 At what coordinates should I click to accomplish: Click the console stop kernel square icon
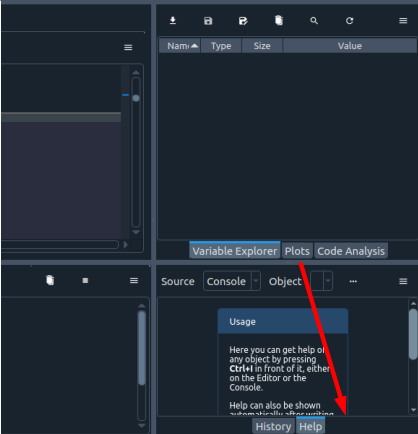[x=85, y=281]
